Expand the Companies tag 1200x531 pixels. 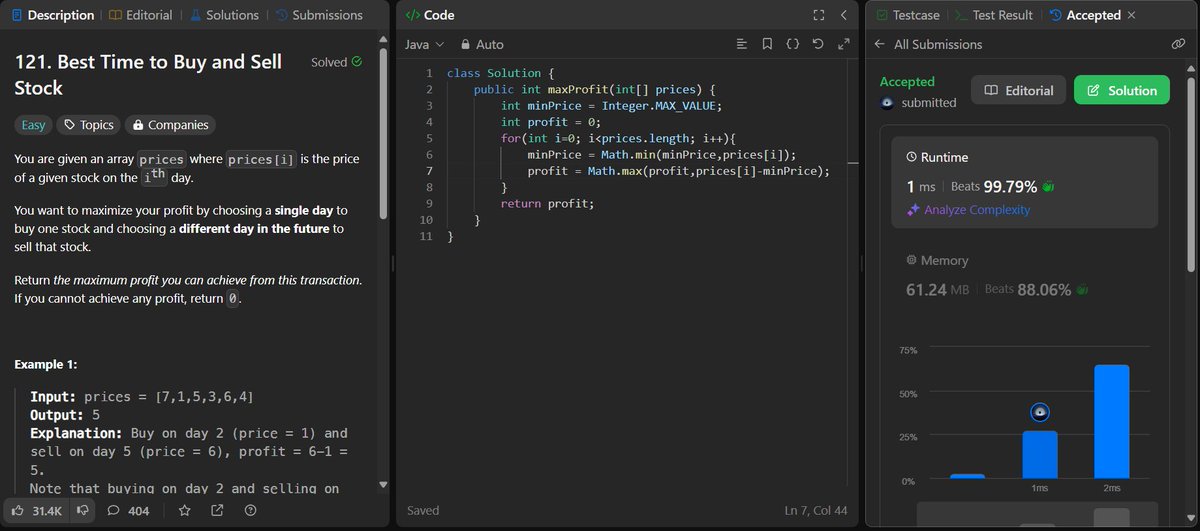pos(170,125)
